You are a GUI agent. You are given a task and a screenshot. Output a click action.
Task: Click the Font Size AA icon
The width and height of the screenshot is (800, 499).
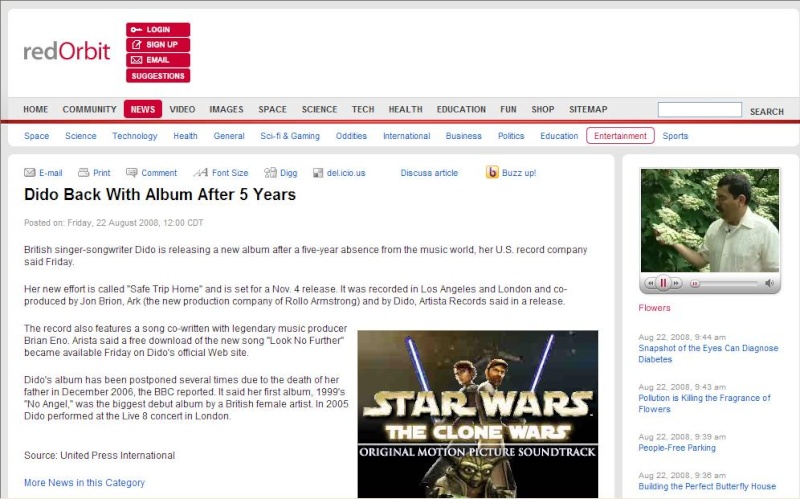(x=201, y=173)
